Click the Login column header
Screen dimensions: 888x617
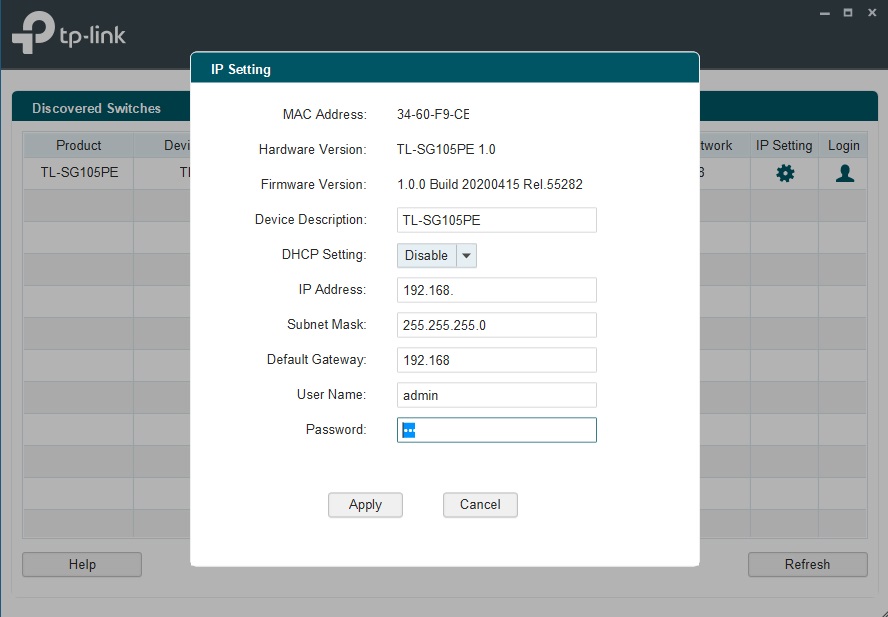843,146
